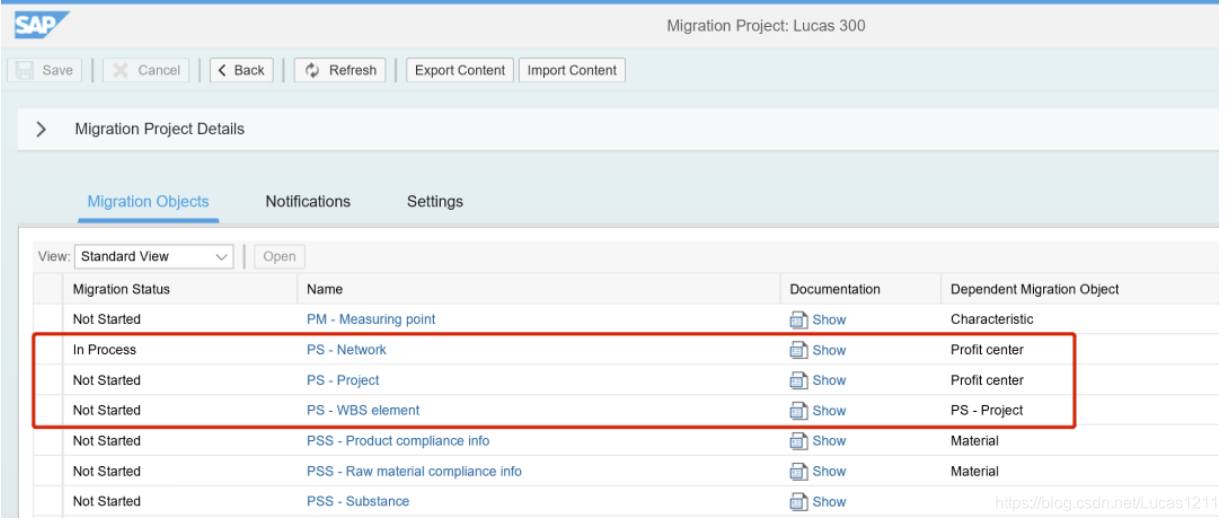The width and height of the screenshot is (1226, 521).
Task: Click Not Started status of PS - Project row
Action: [107, 380]
